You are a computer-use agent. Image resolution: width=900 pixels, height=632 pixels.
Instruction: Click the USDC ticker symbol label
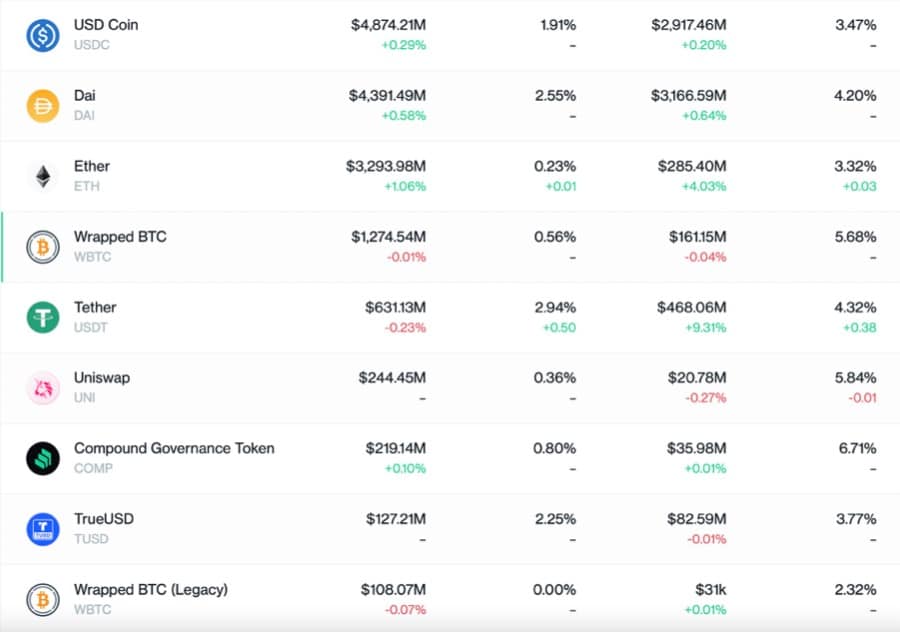pos(93,45)
